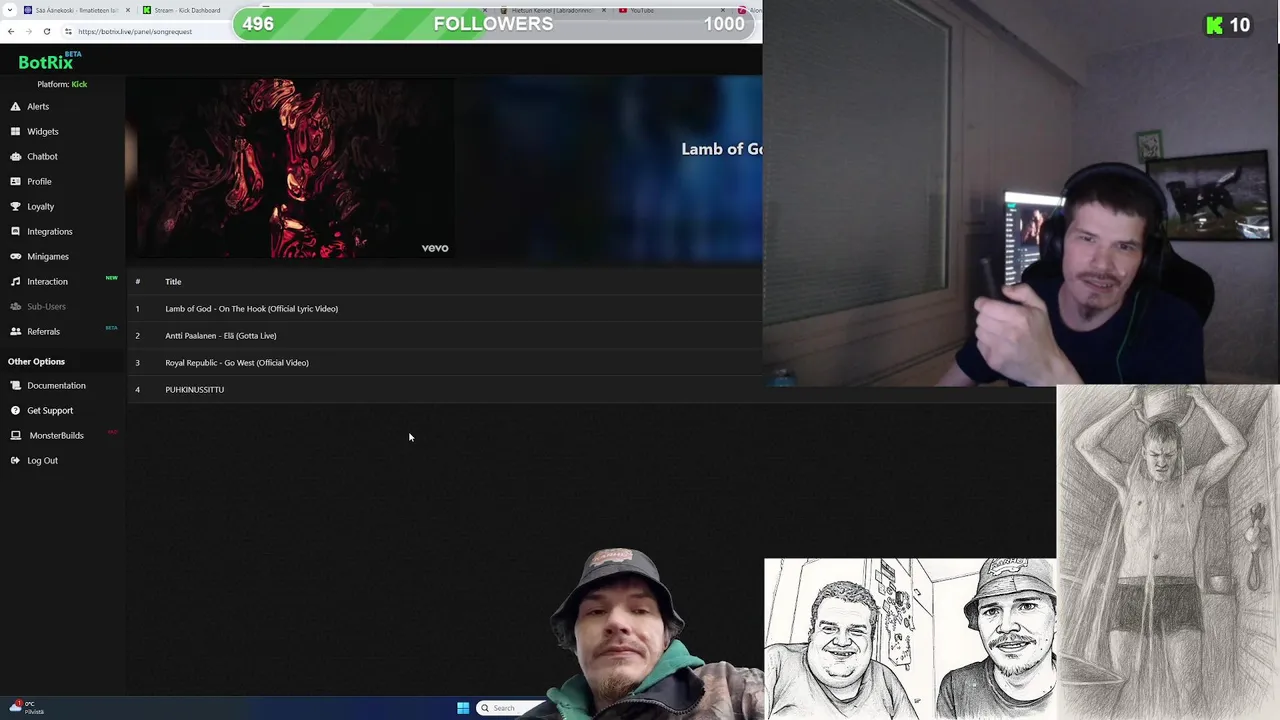Open the Integrations section
The width and height of the screenshot is (1280, 720).
click(x=50, y=231)
